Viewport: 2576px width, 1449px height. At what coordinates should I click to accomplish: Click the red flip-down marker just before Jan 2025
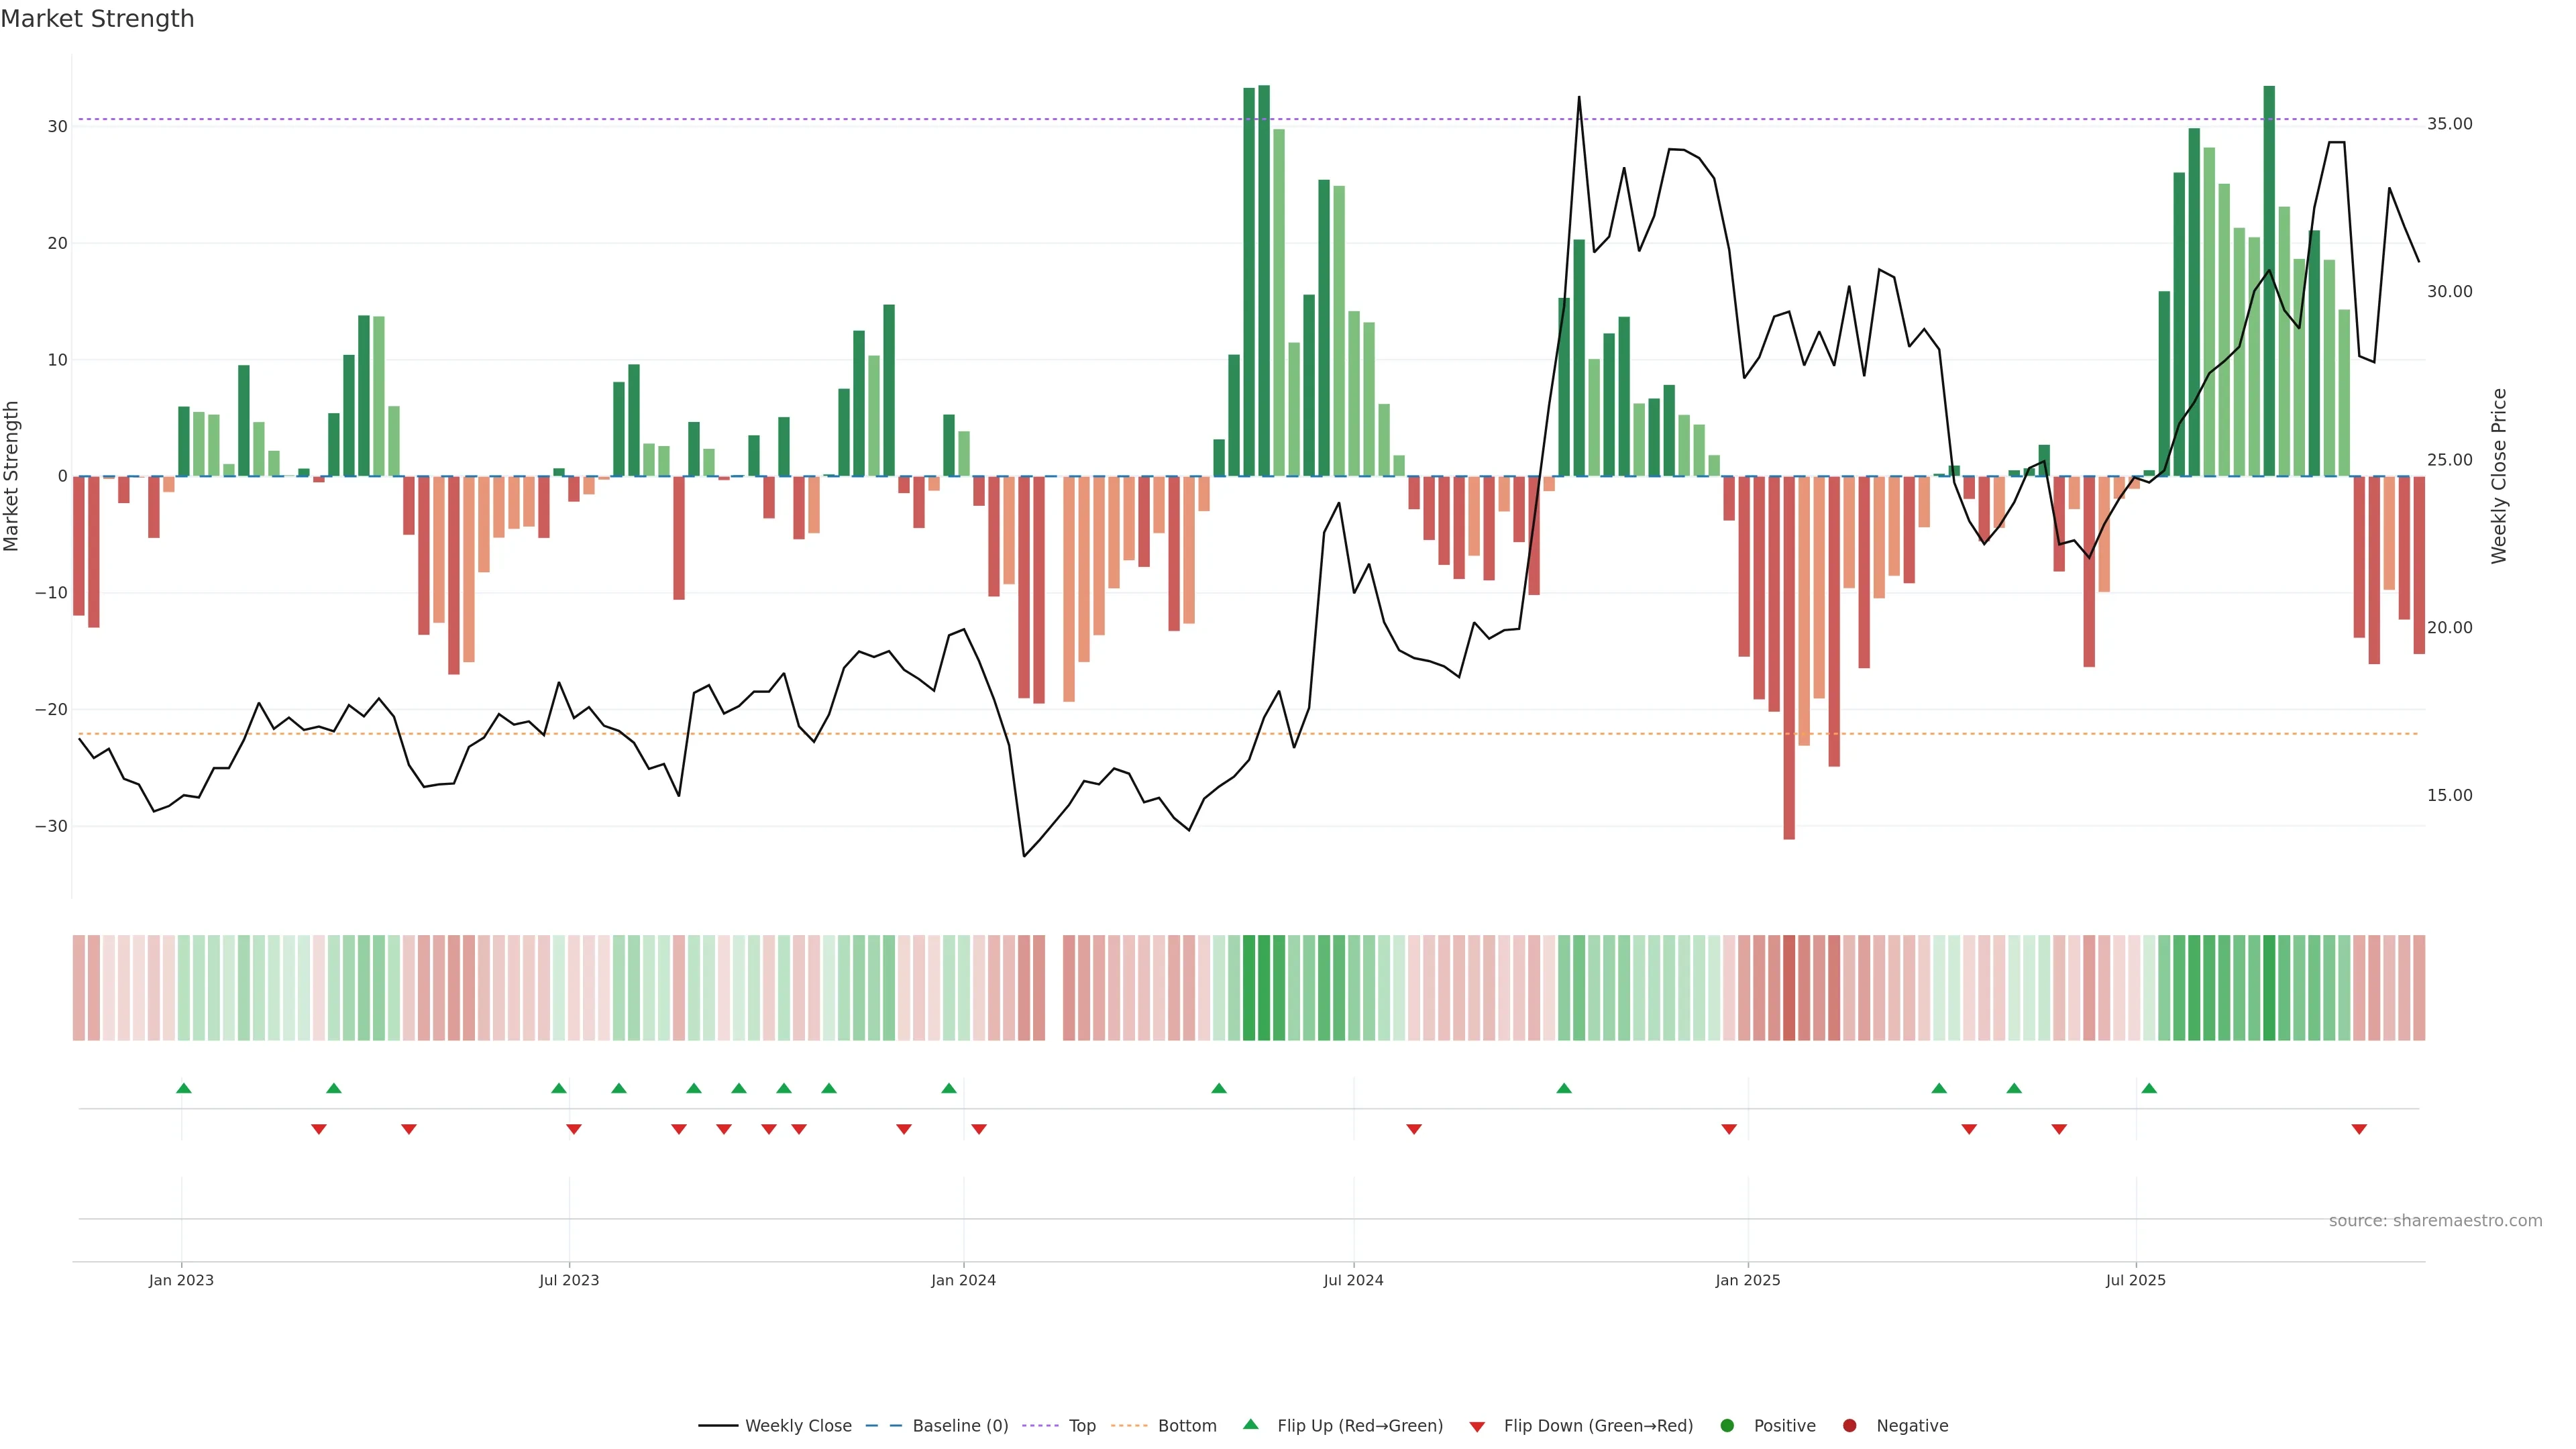point(1729,1129)
